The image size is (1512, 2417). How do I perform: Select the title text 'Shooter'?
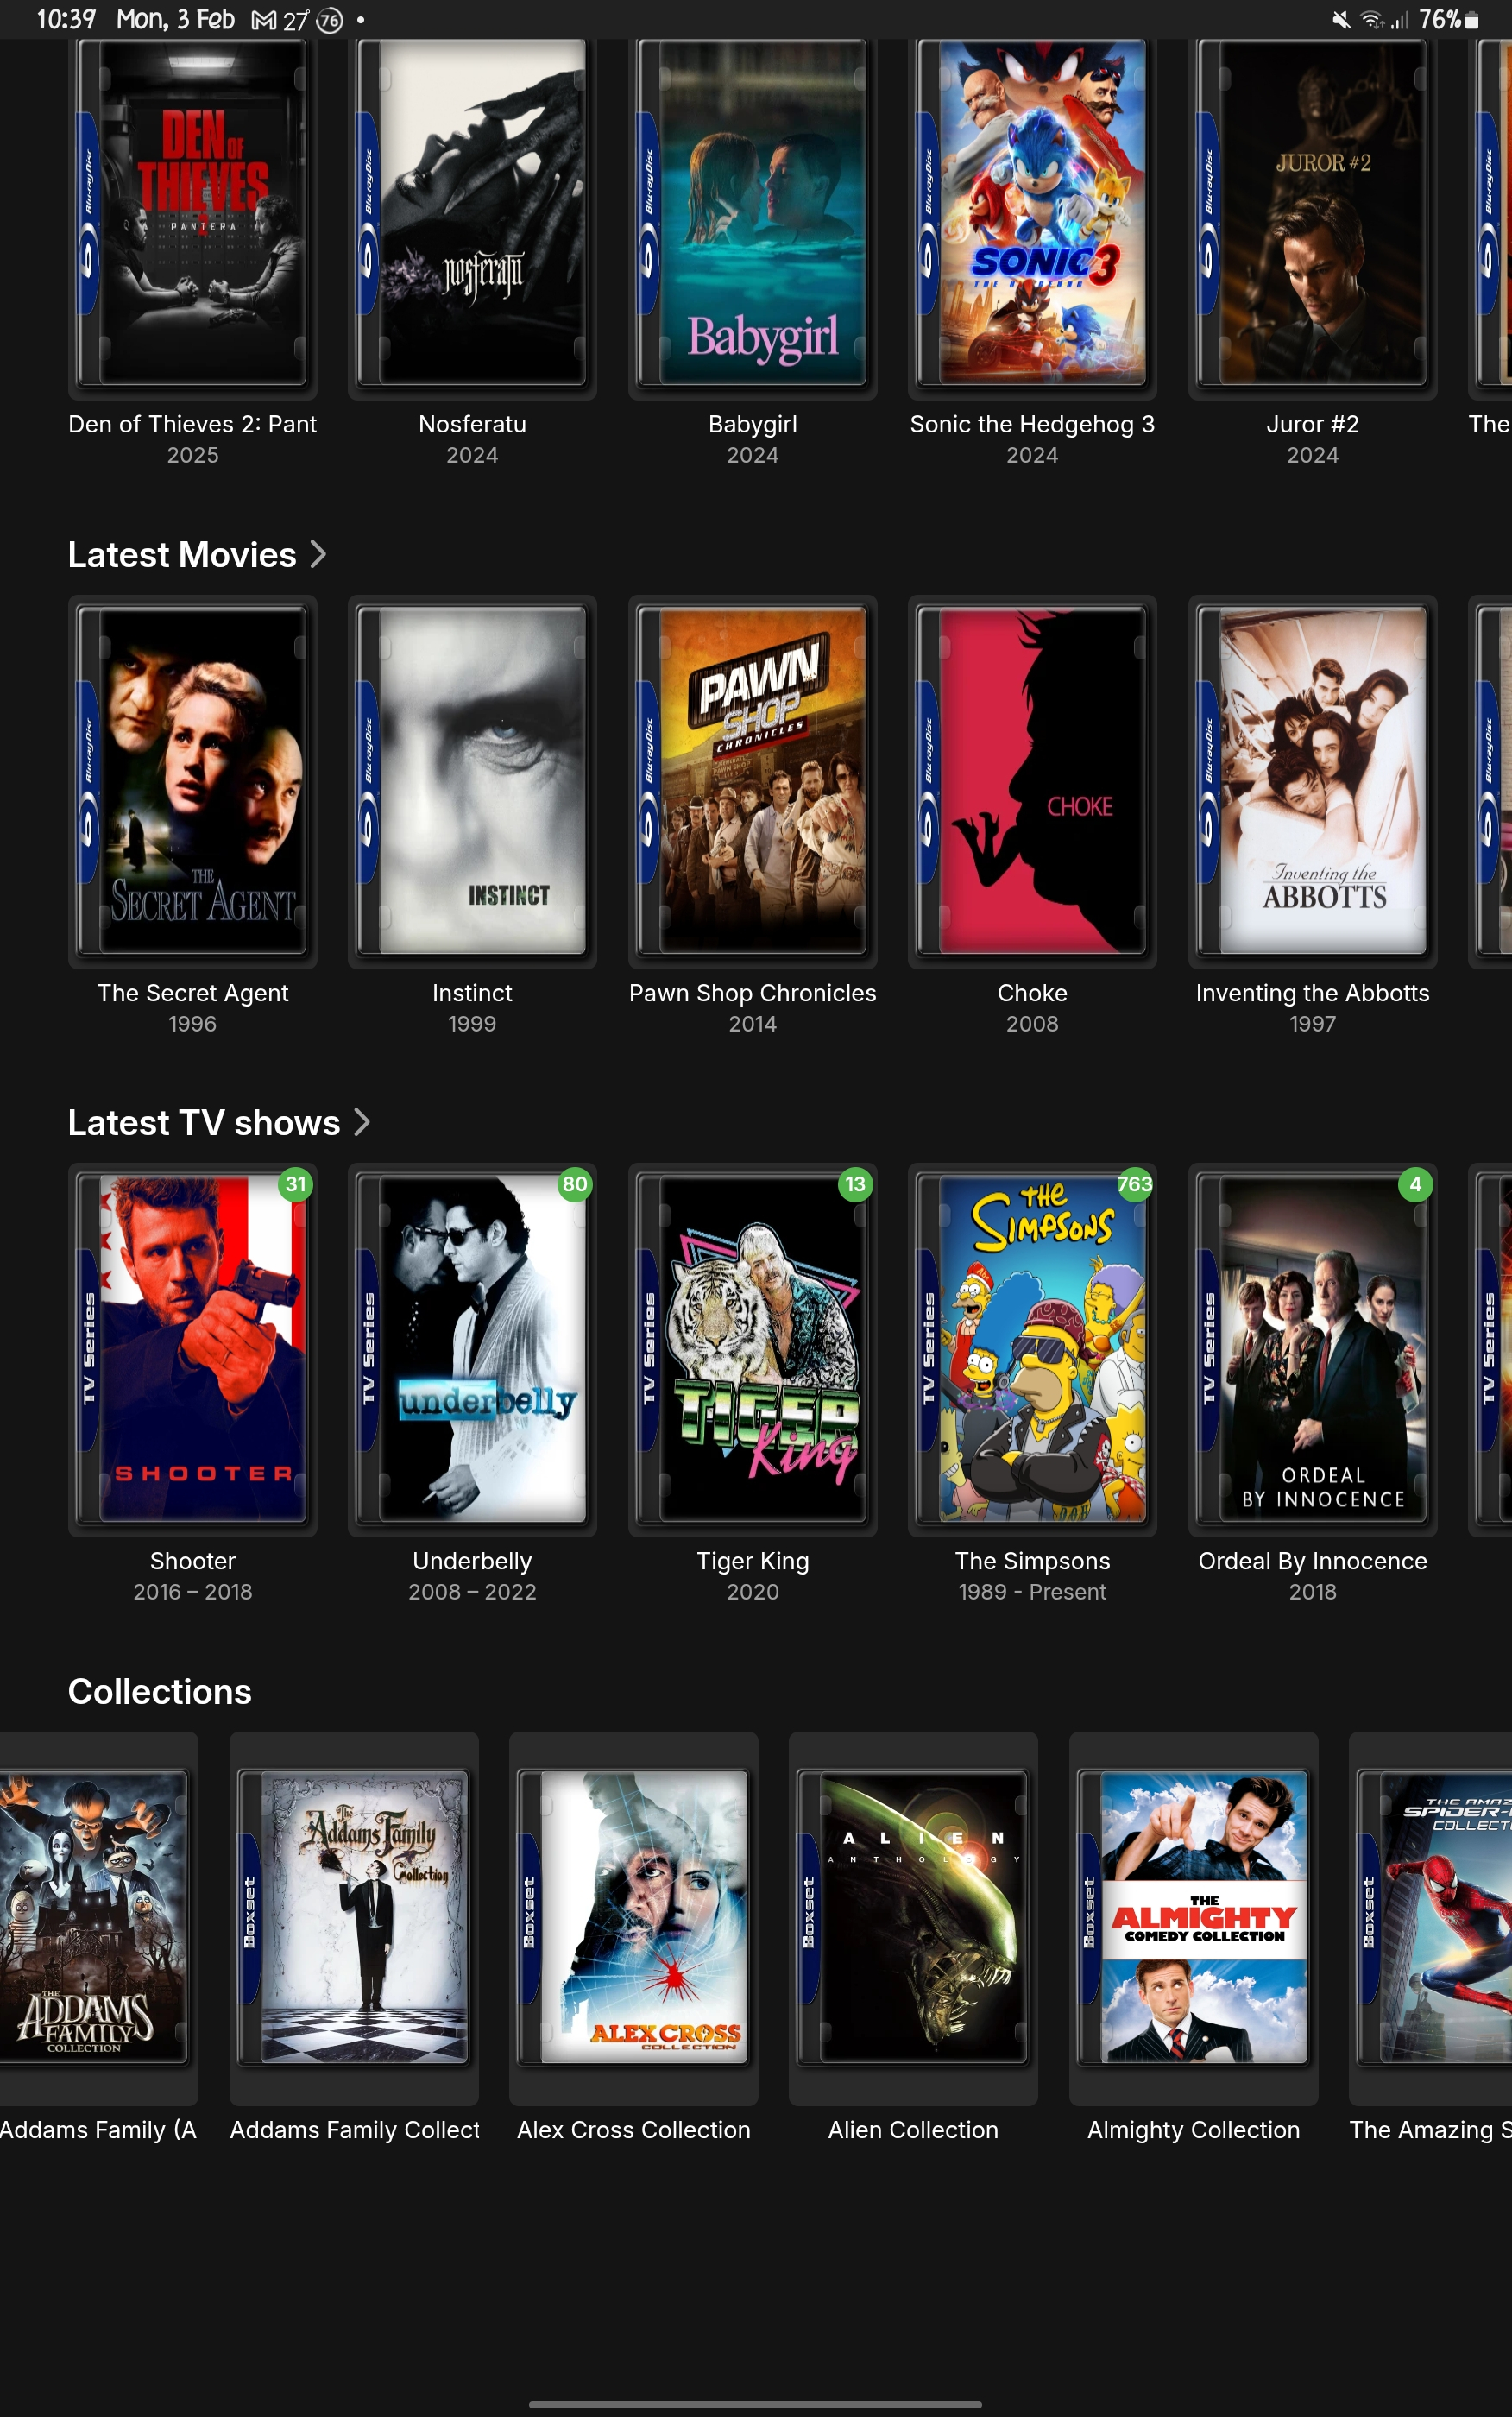(193, 1561)
